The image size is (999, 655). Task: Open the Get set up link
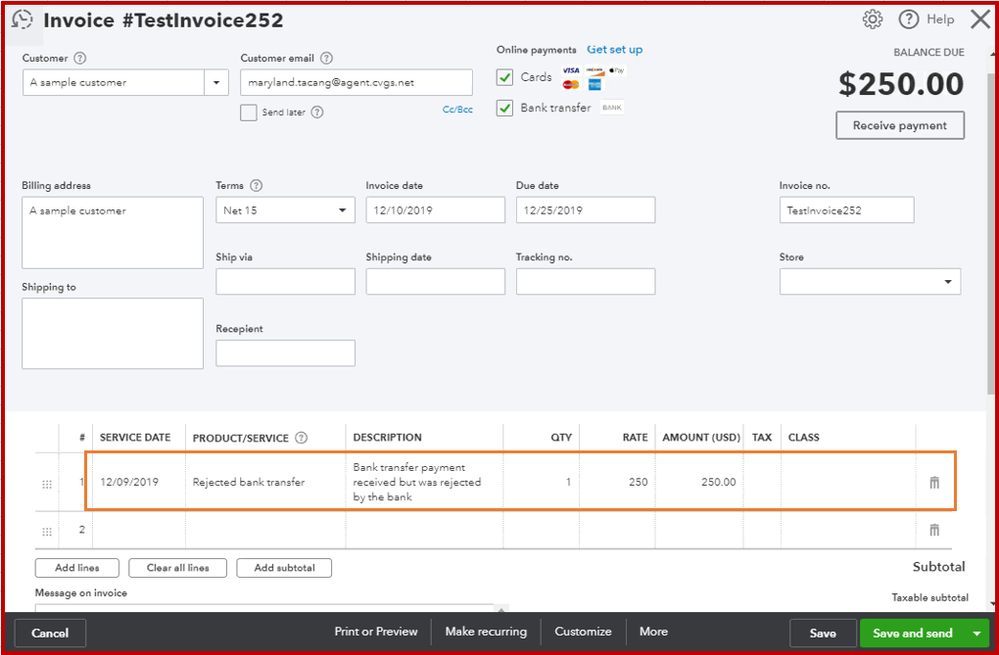pos(615,50)
